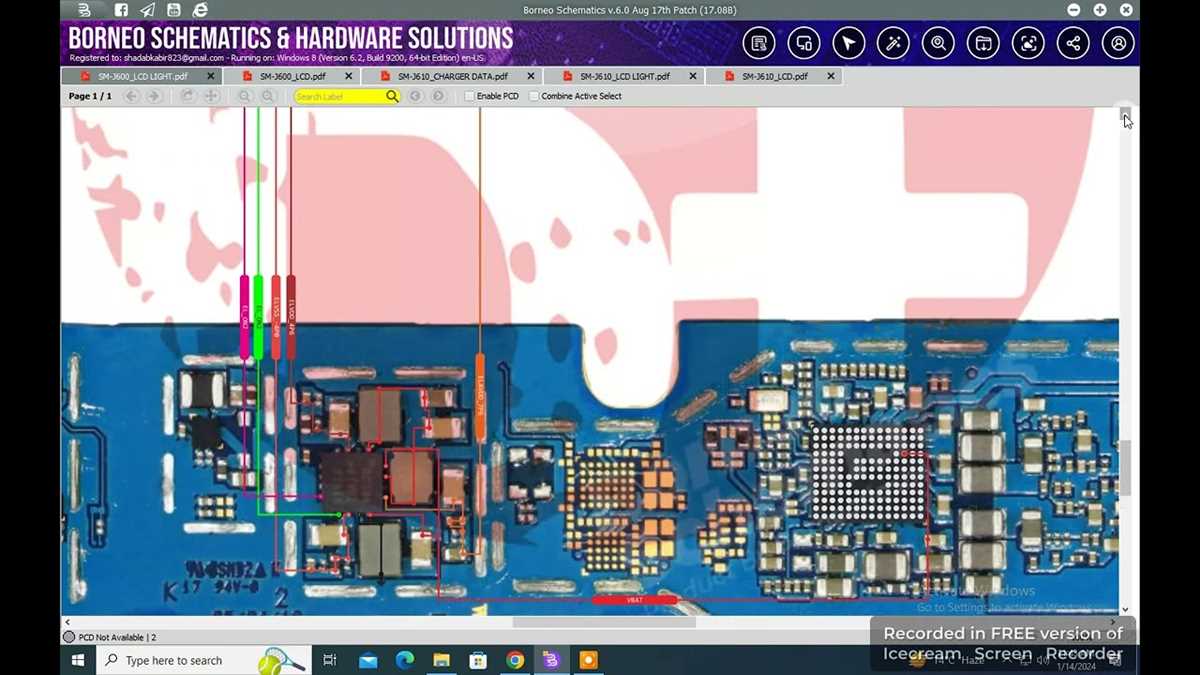
Task: Click the Telegram paper plane icon
Action: (x=147, y=10)
